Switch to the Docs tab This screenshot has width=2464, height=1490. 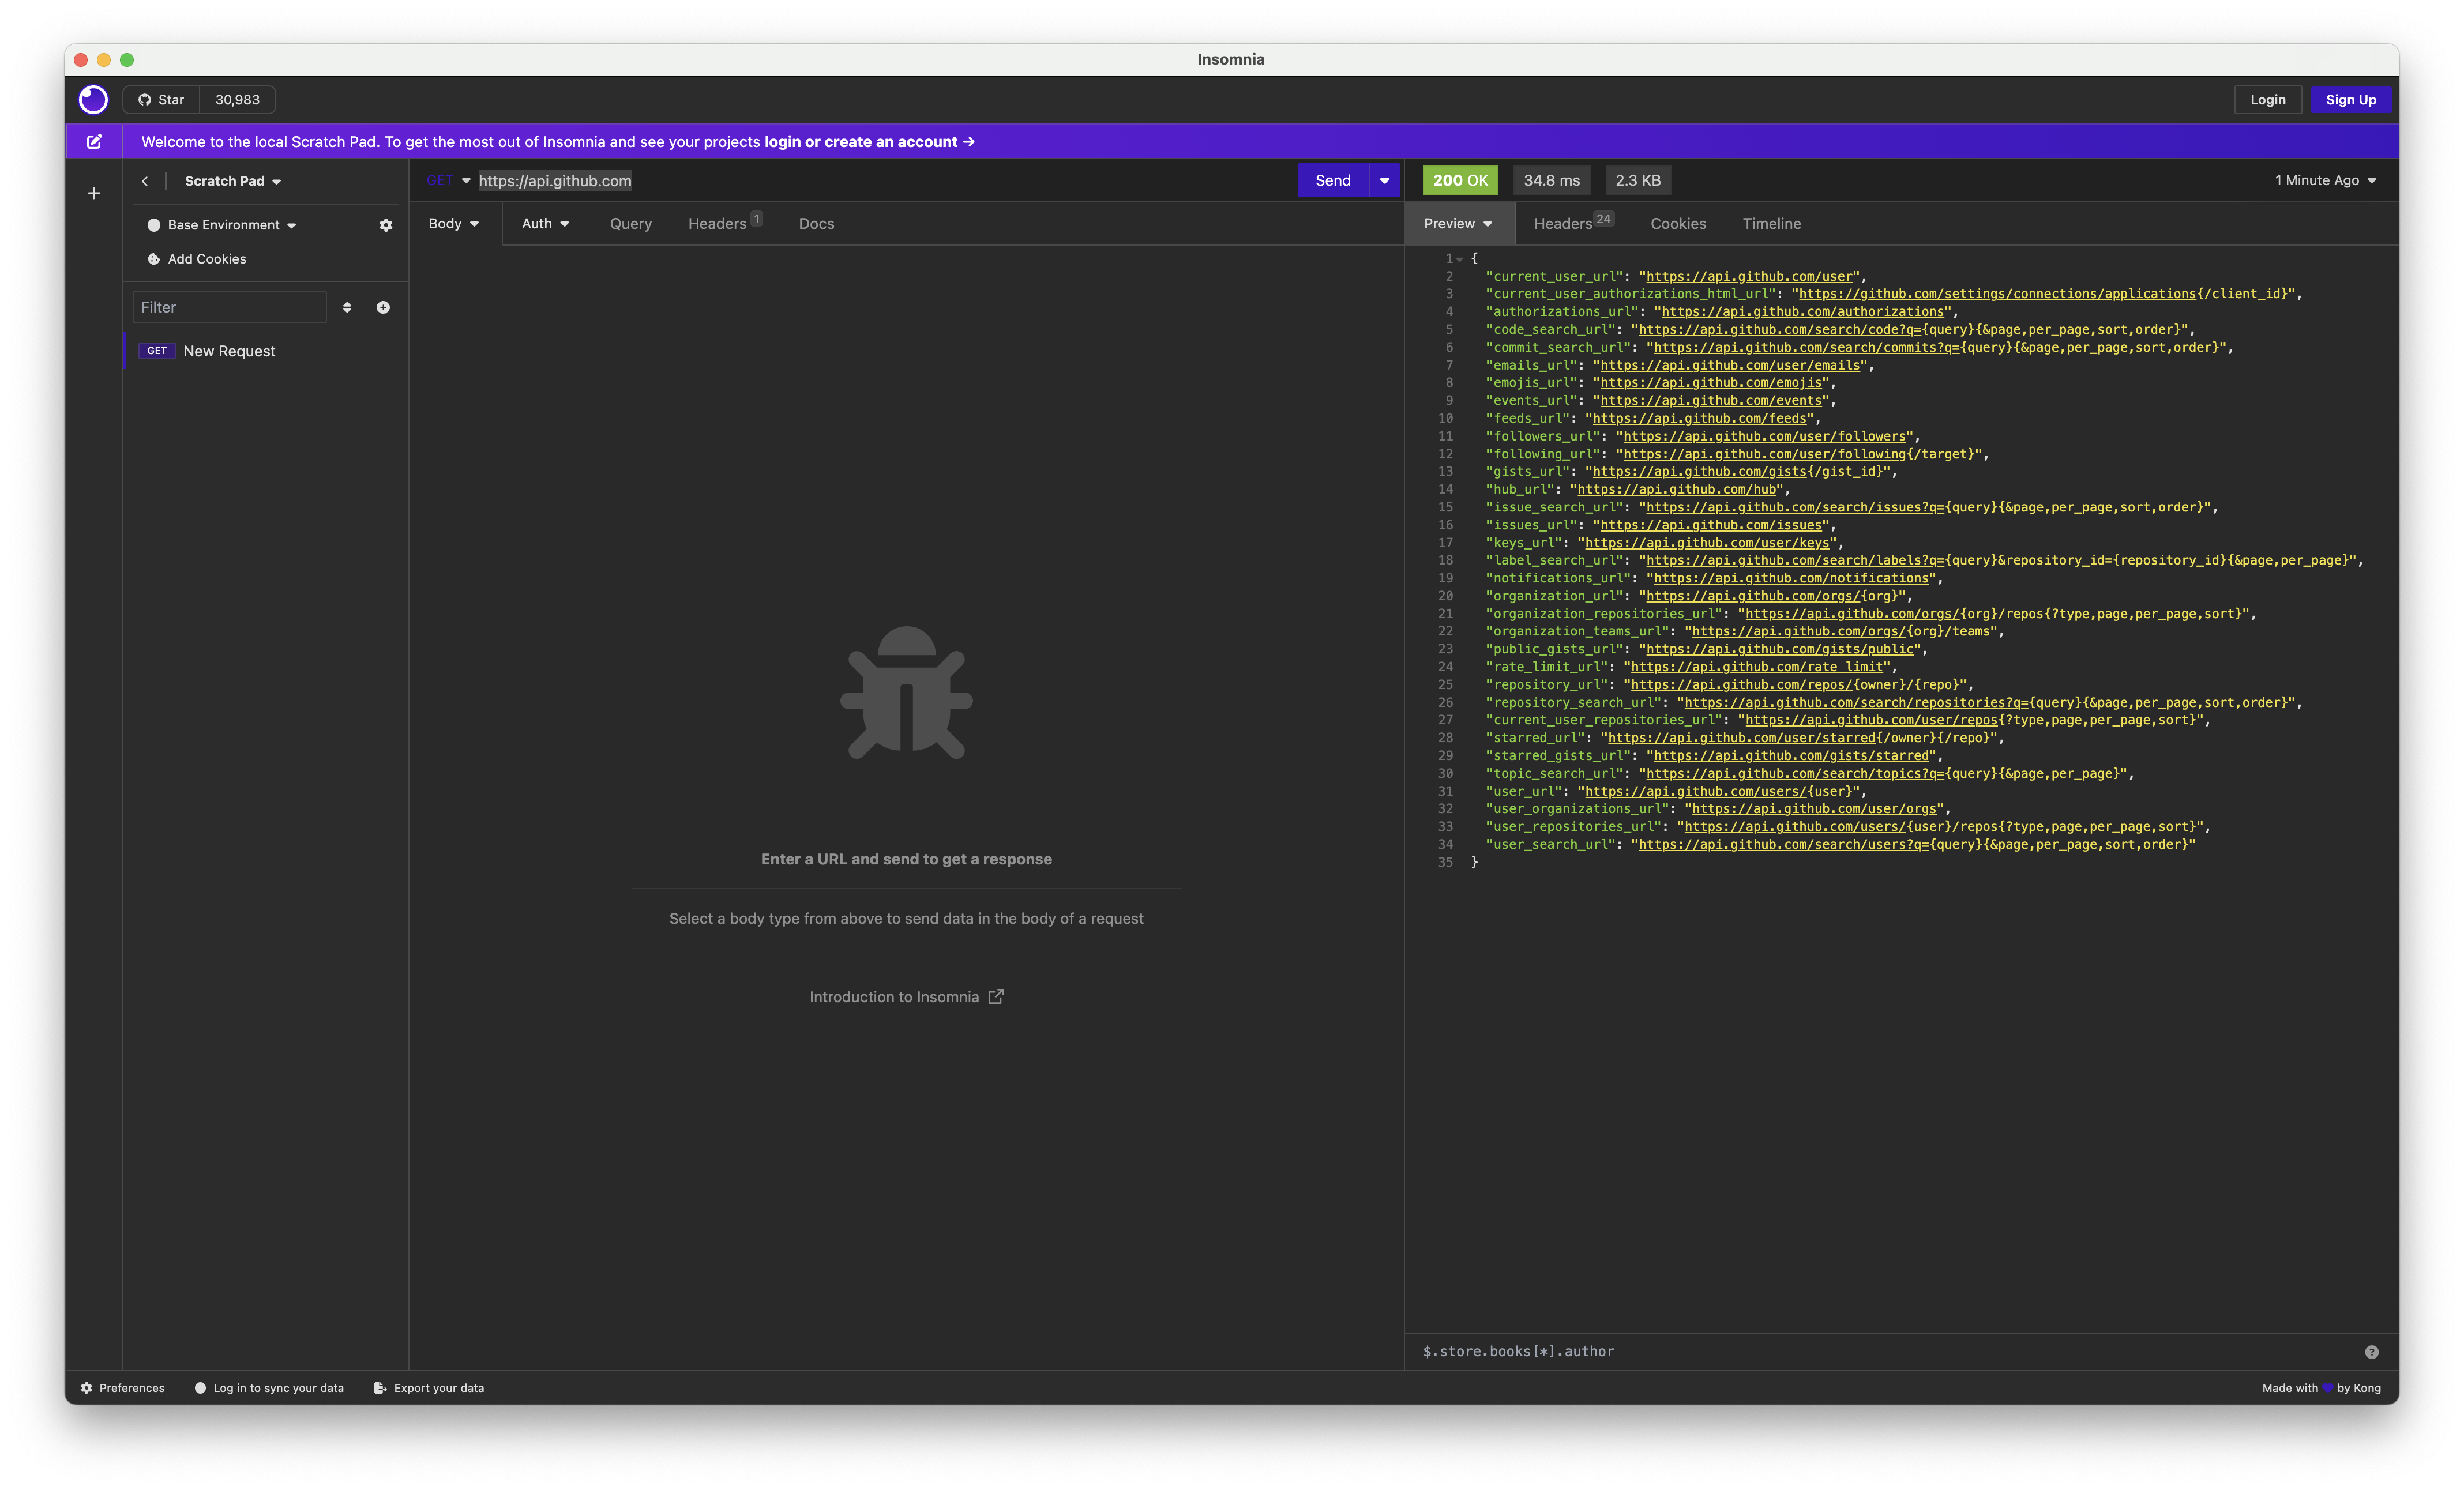(816, 224)
